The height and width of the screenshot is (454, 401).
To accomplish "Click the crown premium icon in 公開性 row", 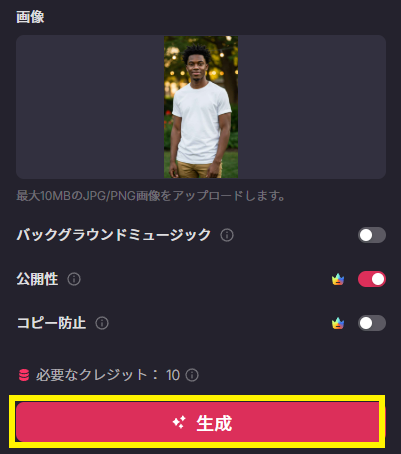I will pos(338,279).
